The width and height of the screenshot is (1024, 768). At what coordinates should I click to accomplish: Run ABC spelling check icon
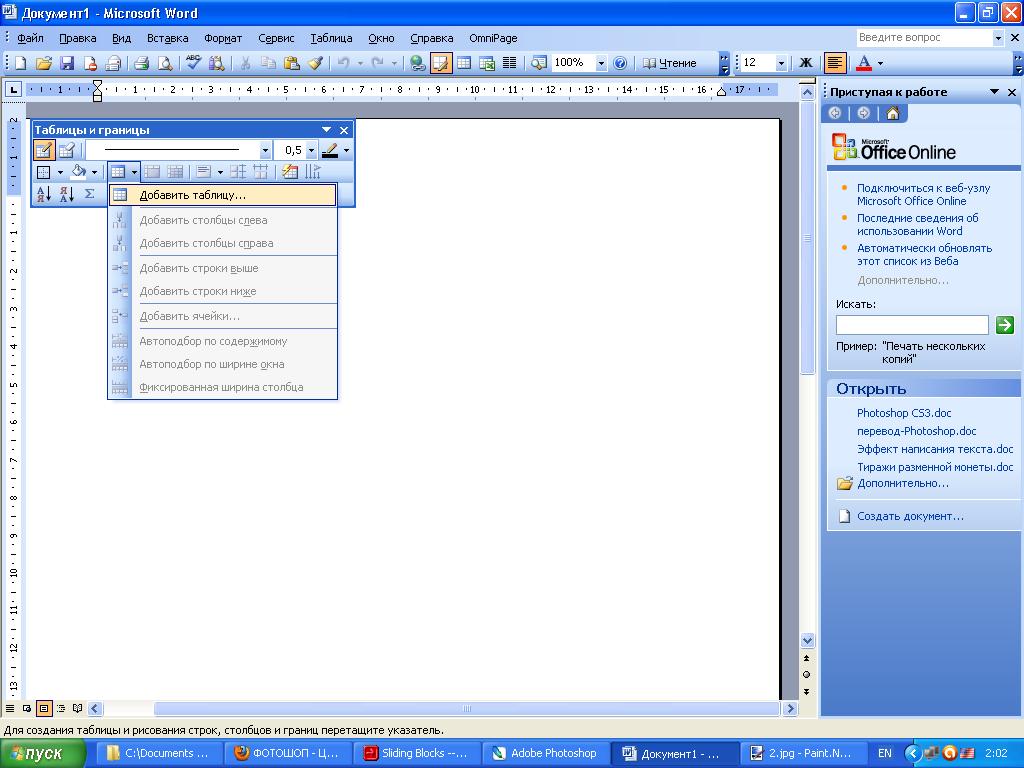193,63
